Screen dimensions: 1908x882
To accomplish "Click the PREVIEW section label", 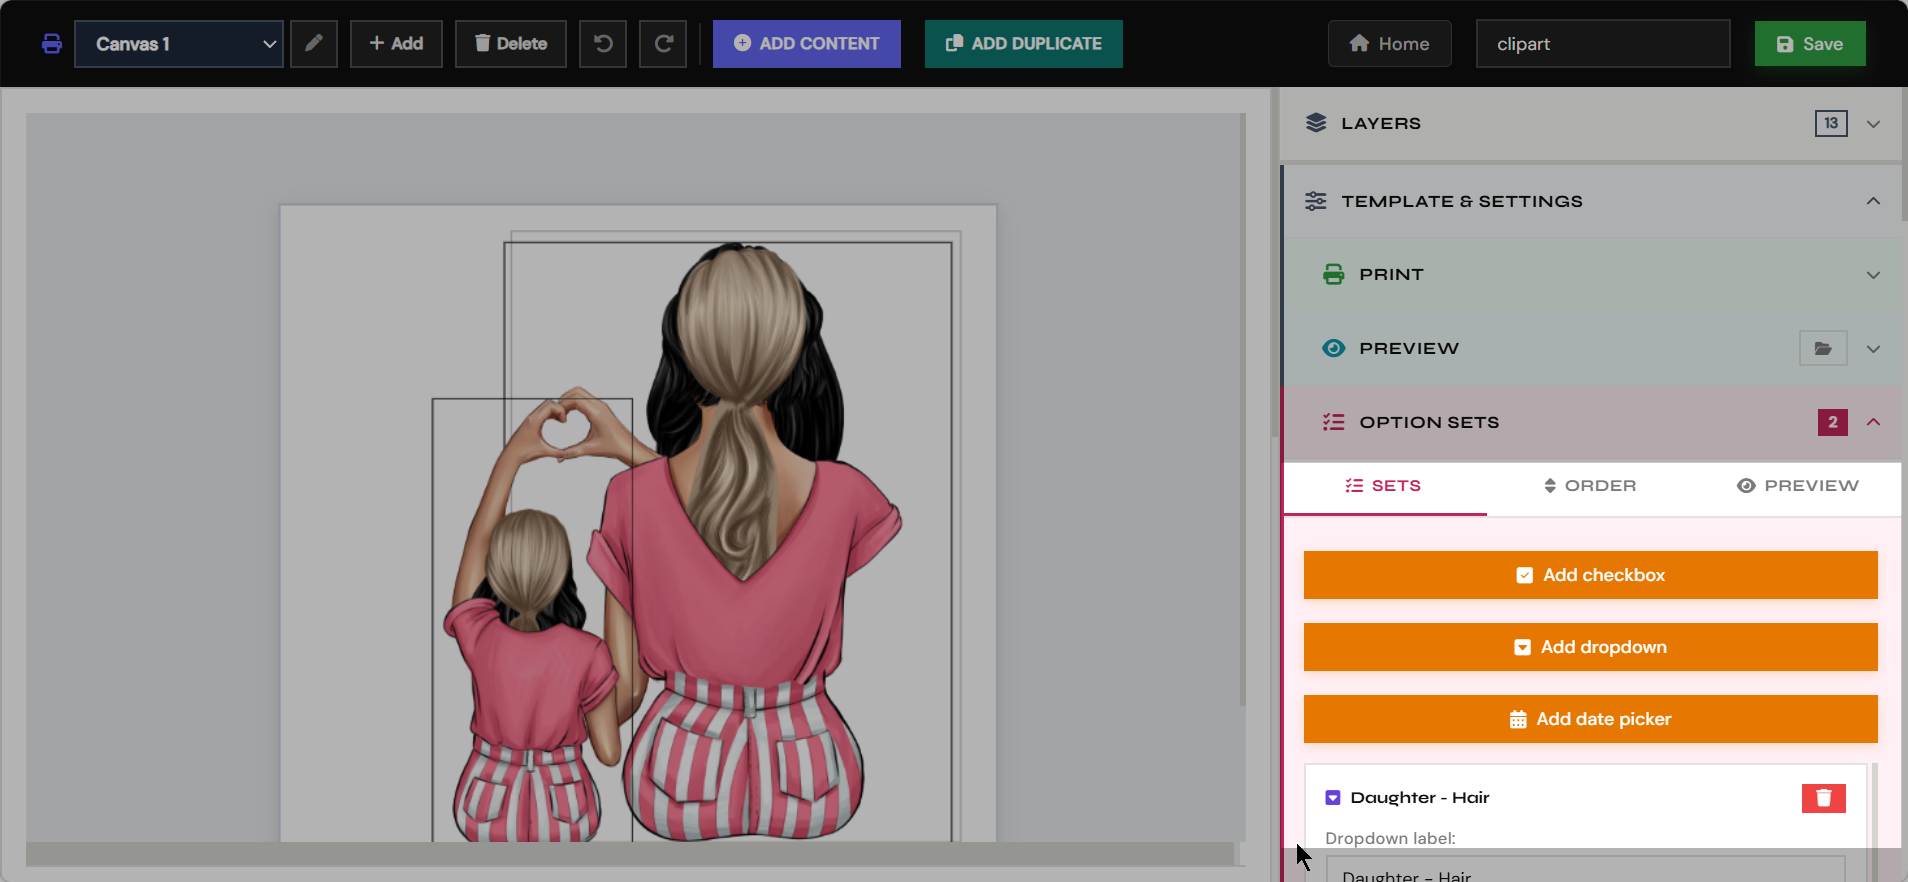I will [1409, 348].
